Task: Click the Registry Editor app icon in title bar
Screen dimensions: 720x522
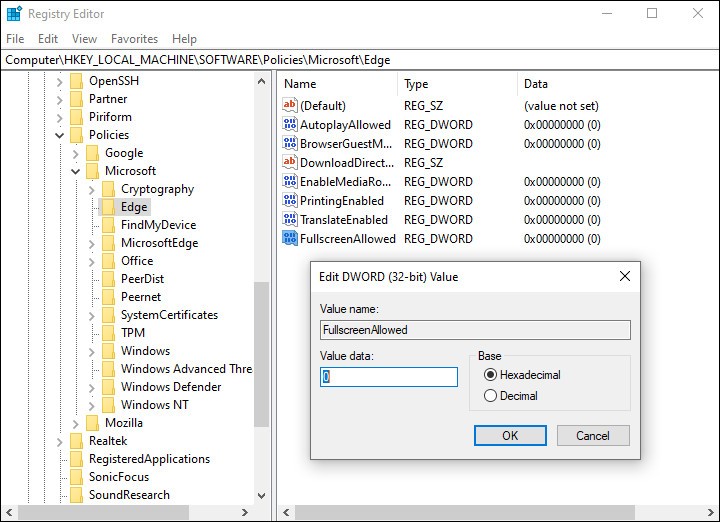Action: point(14,14)
